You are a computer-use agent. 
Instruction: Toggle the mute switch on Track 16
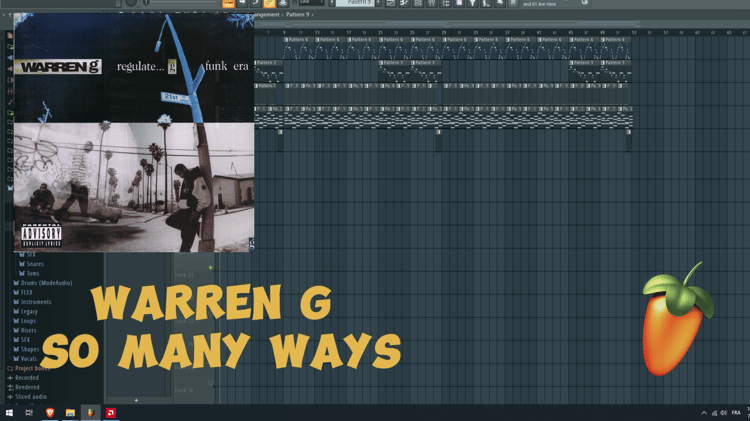[210, 383]
